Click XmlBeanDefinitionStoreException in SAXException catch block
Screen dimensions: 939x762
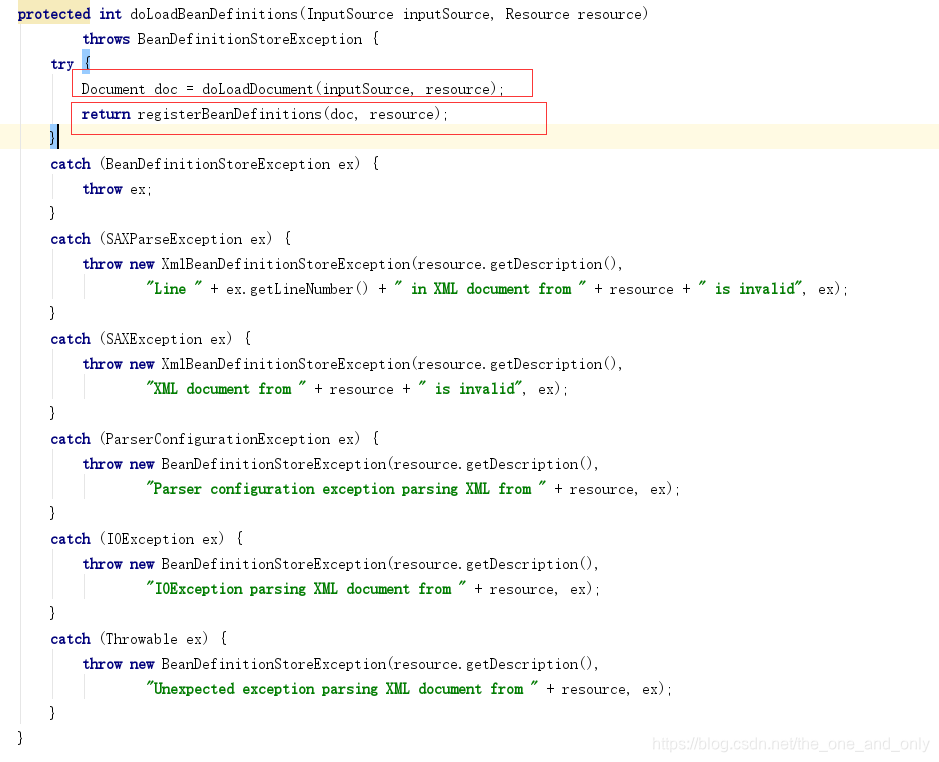tap(286, 364)
